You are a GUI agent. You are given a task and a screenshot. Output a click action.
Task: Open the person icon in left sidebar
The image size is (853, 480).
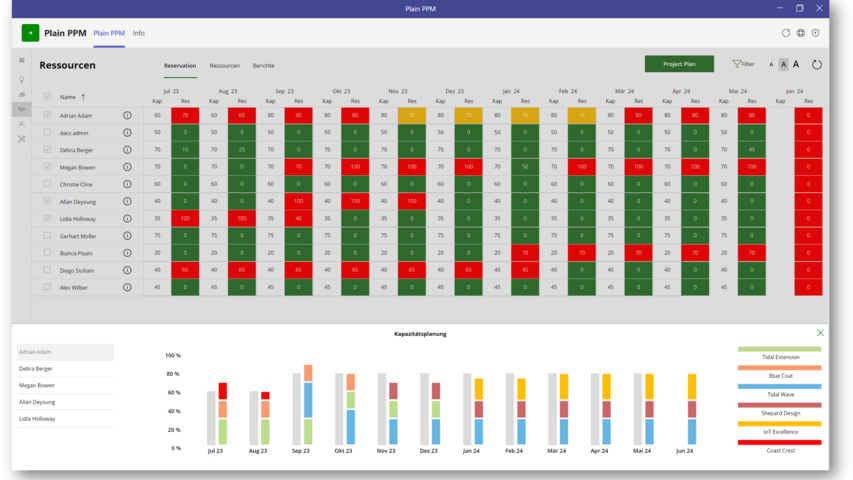point(21,124)
